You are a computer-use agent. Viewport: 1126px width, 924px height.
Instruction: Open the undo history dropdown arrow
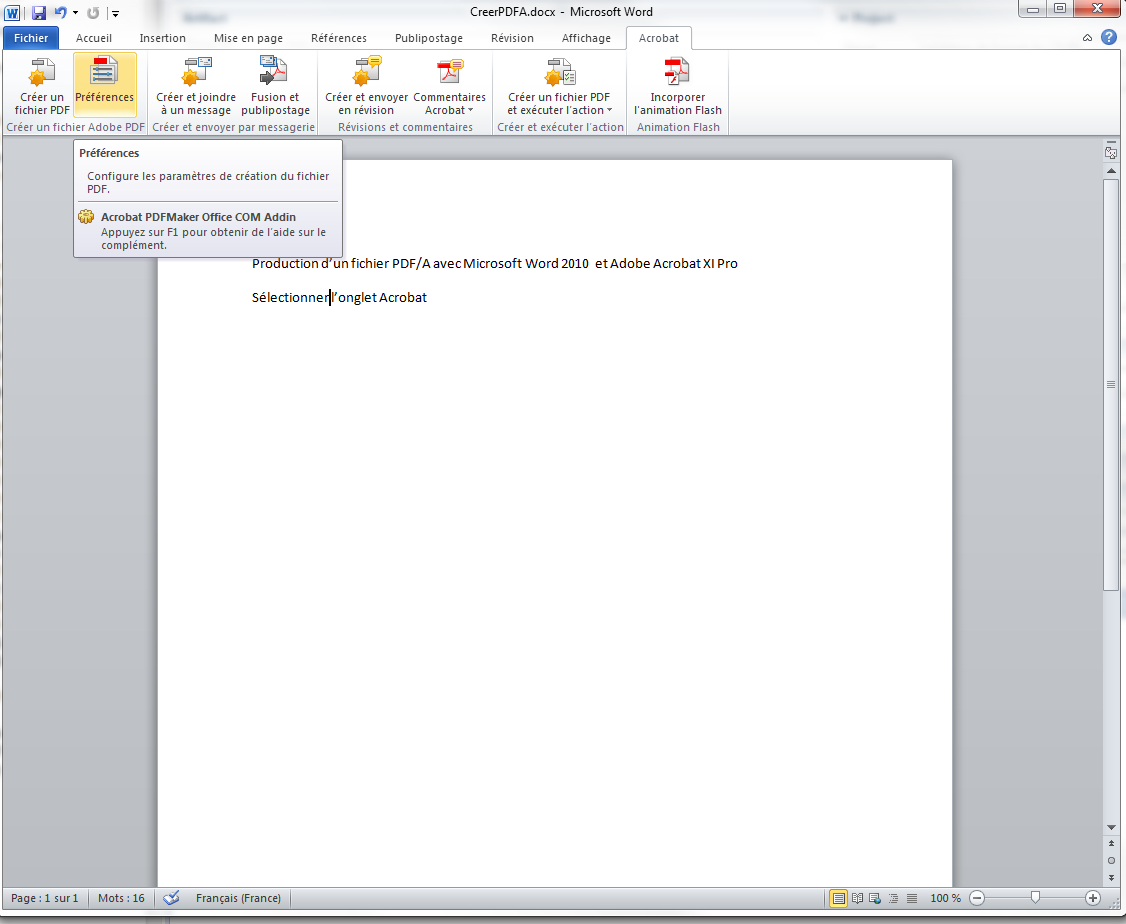click(x=75, y=13)
